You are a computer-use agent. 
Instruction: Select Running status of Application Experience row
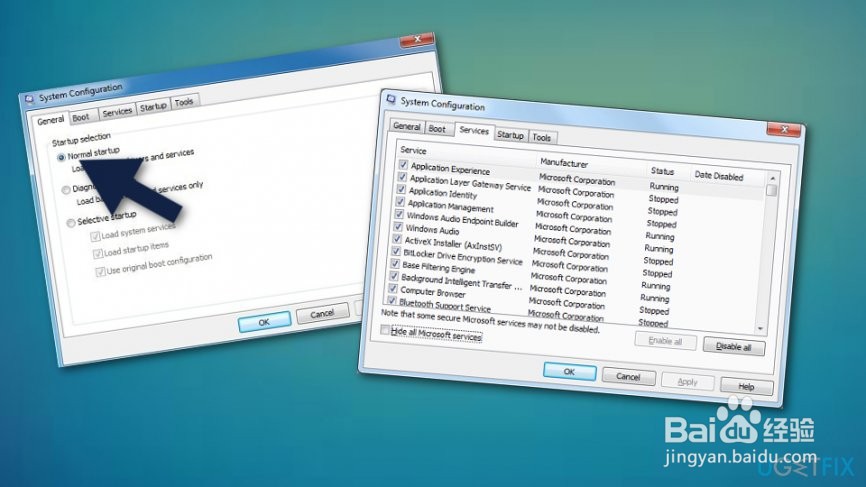pyautogui.click(x=664, y=187)
